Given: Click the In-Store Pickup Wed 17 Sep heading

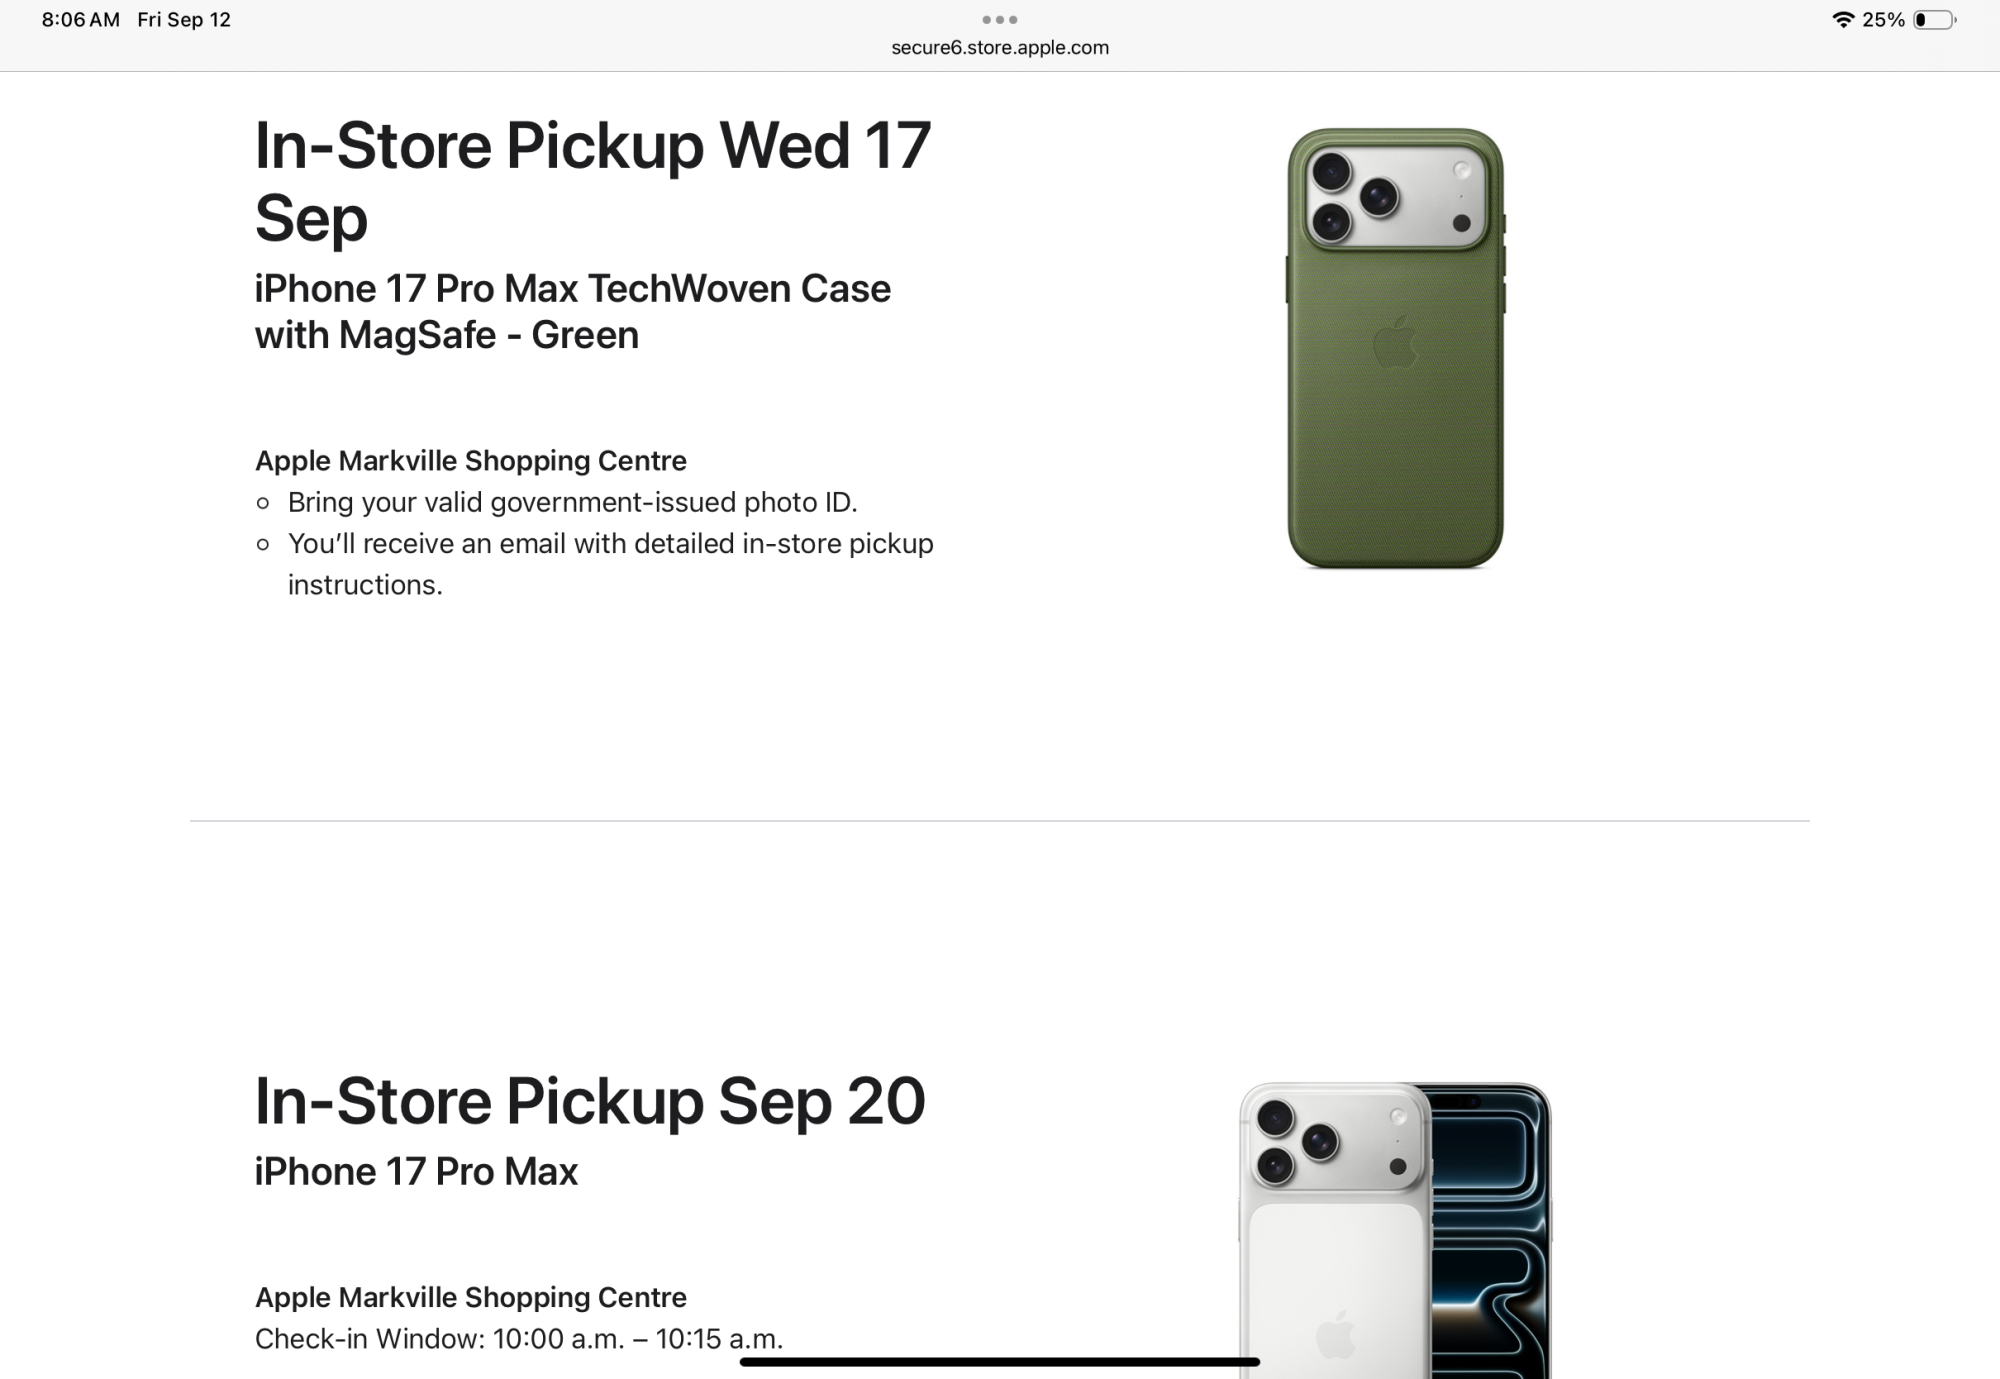Looking at the screenshot, I should pyautogui.click(x=592, y=181).
